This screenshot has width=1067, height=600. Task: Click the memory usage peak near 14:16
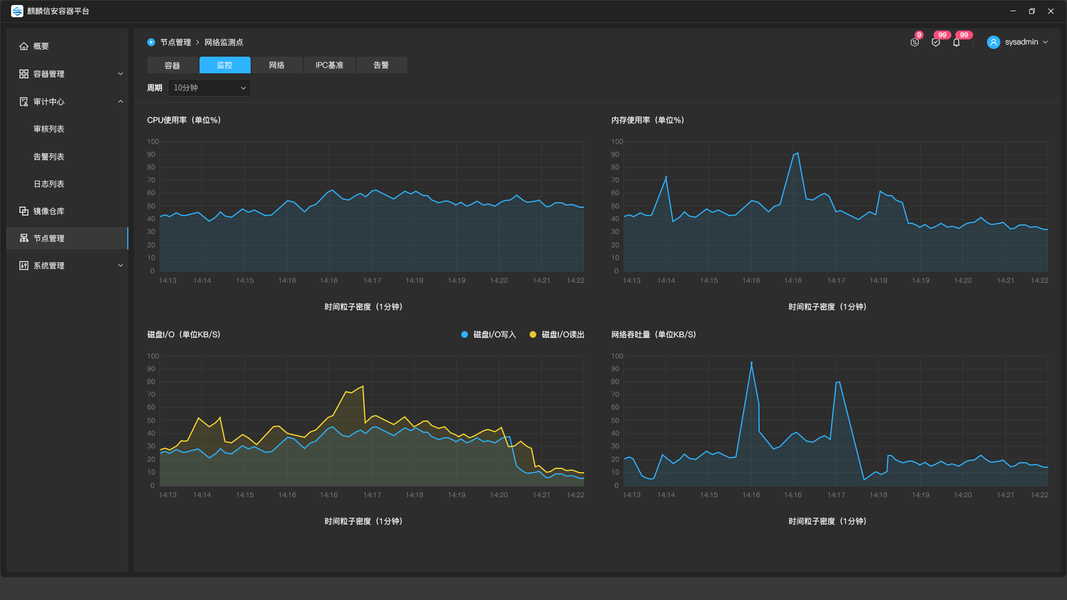(x=797, y=154)
